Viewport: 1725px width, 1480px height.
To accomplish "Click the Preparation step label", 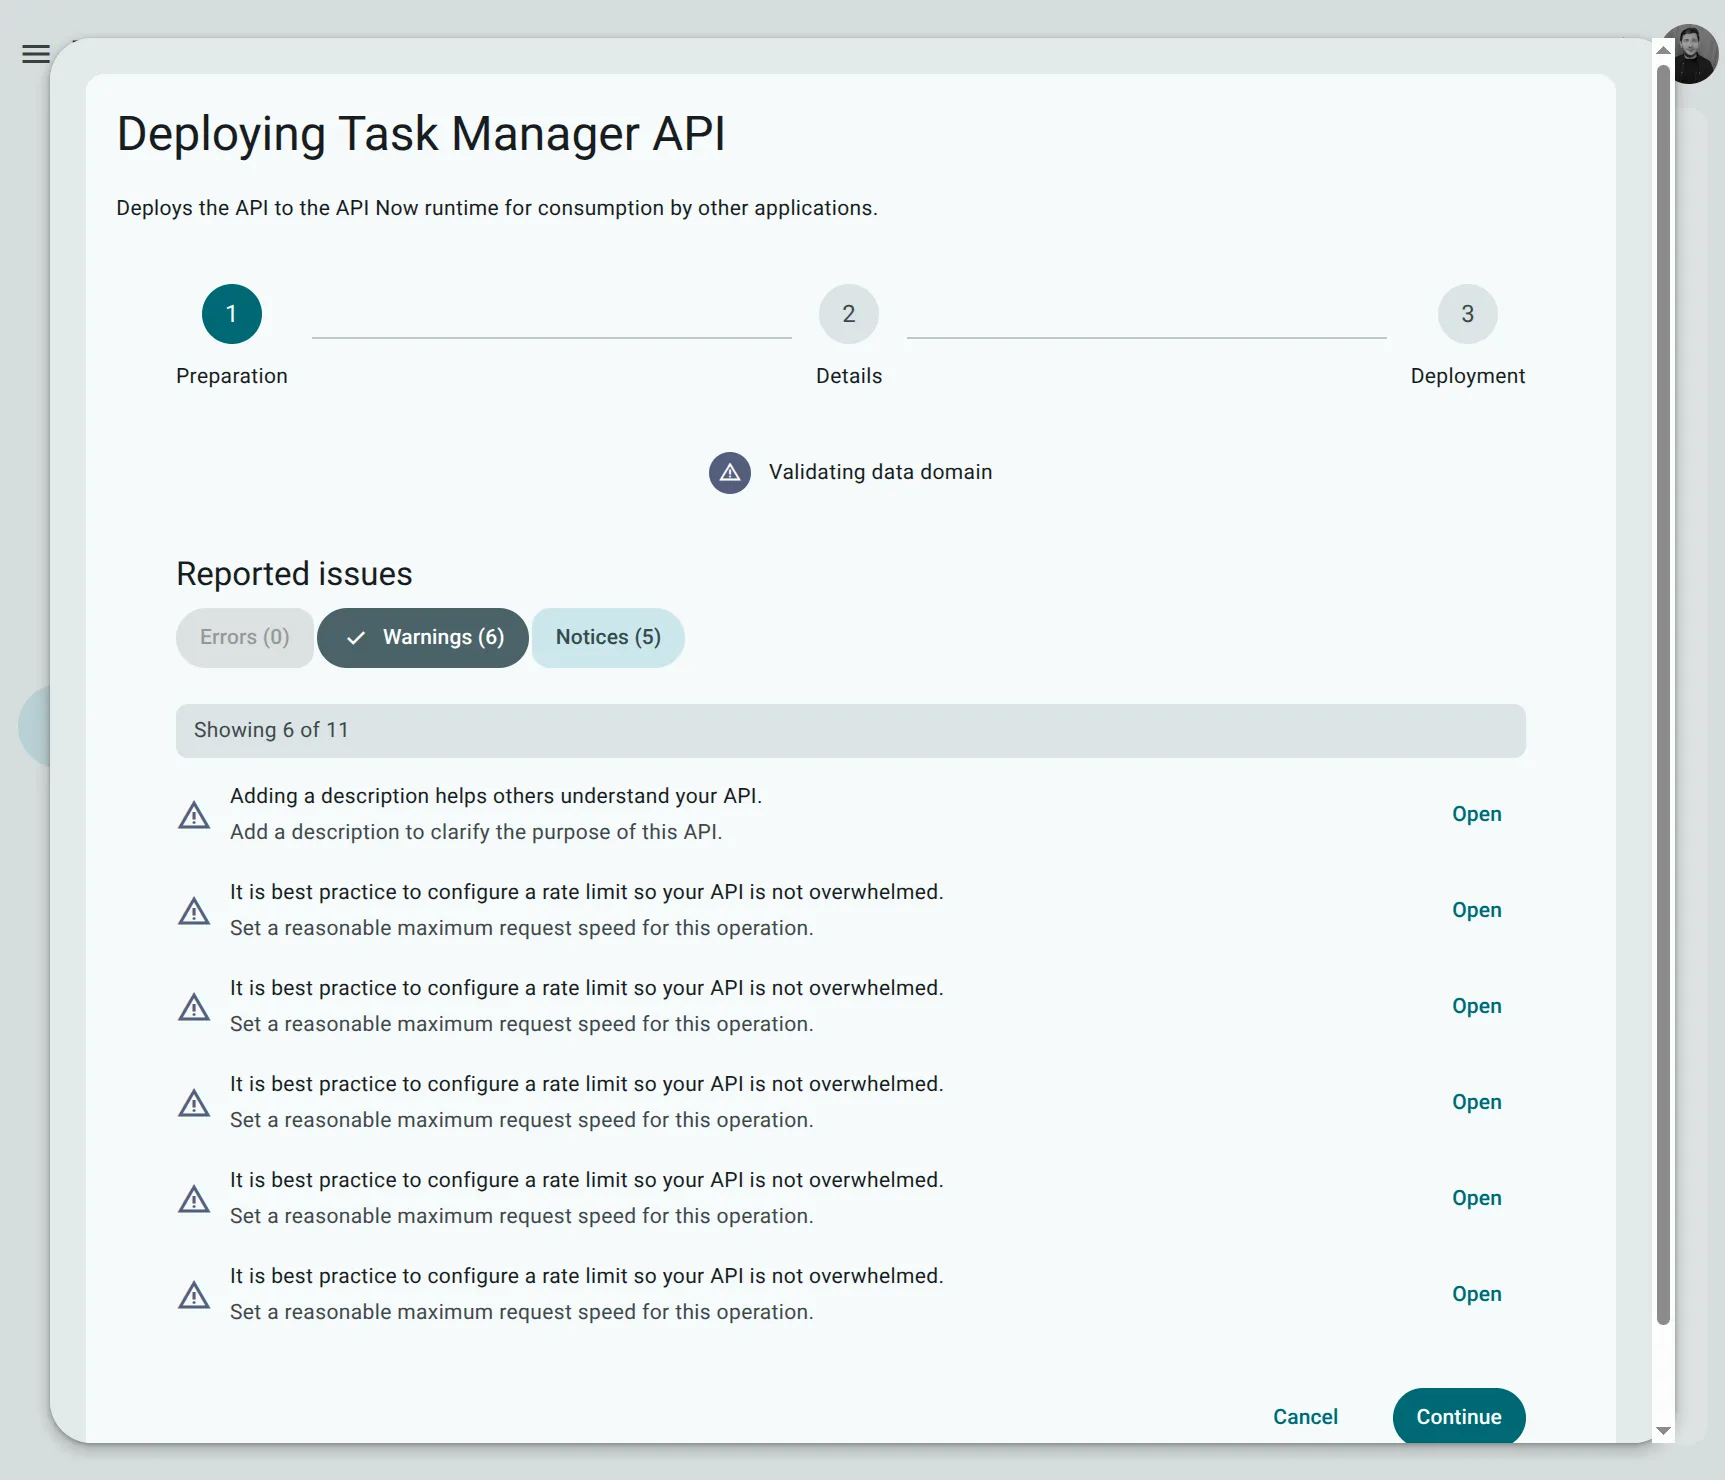I will click(232, 376).
